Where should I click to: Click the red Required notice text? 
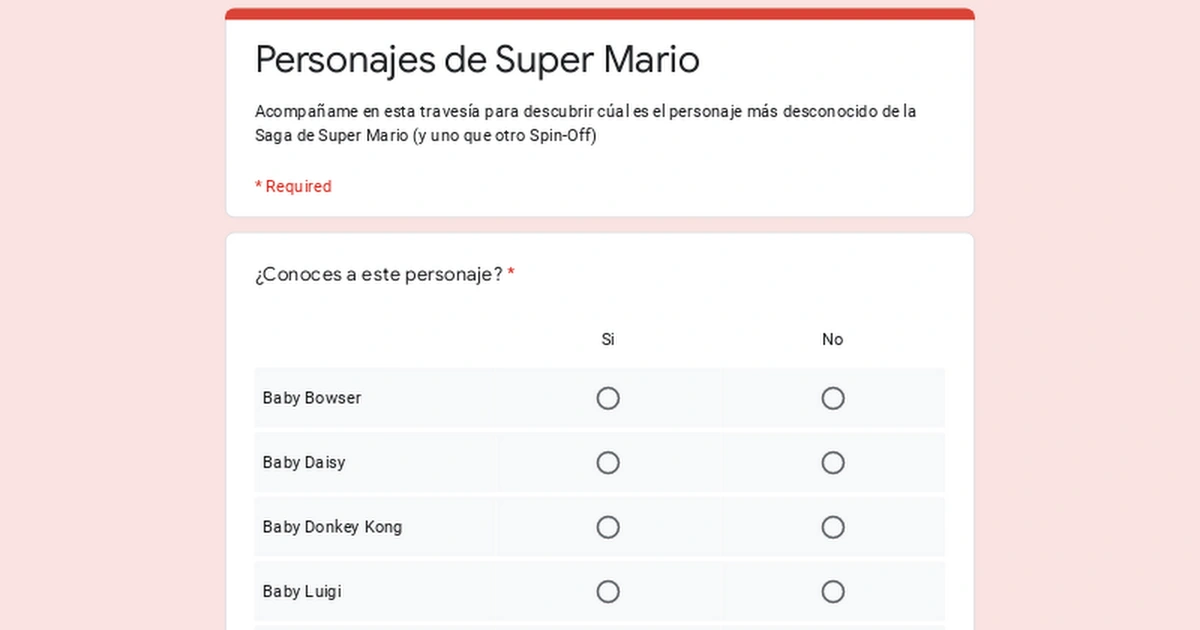coord(293,187)
